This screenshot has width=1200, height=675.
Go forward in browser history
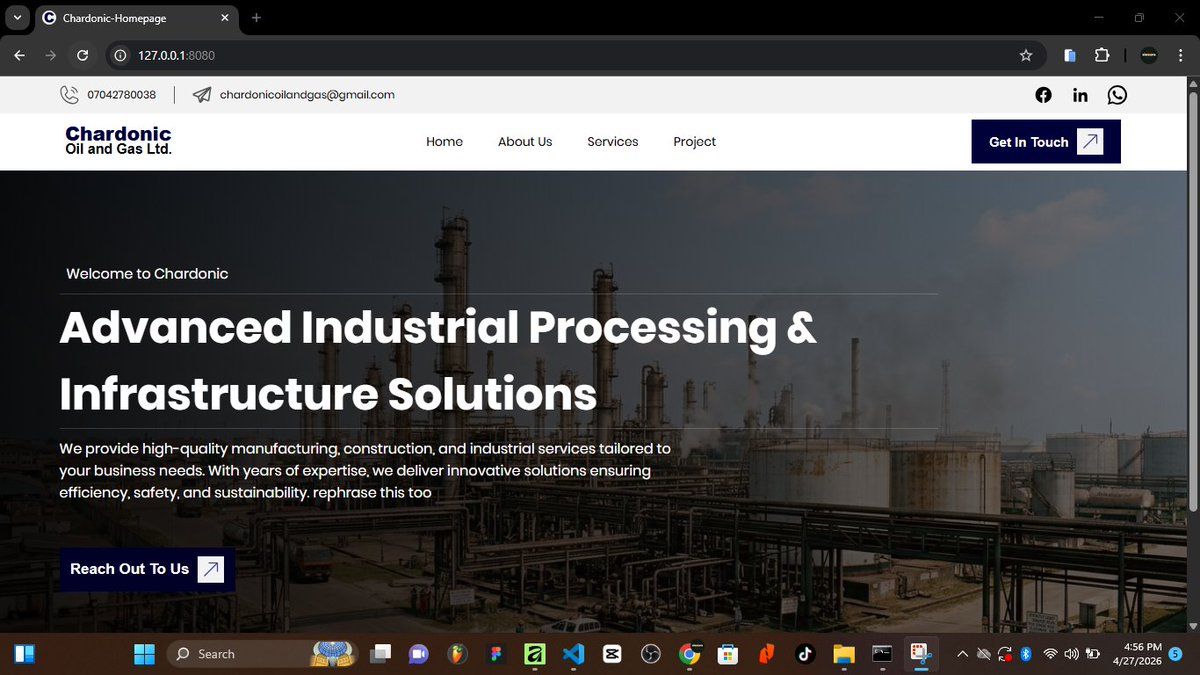coord(51,56)
